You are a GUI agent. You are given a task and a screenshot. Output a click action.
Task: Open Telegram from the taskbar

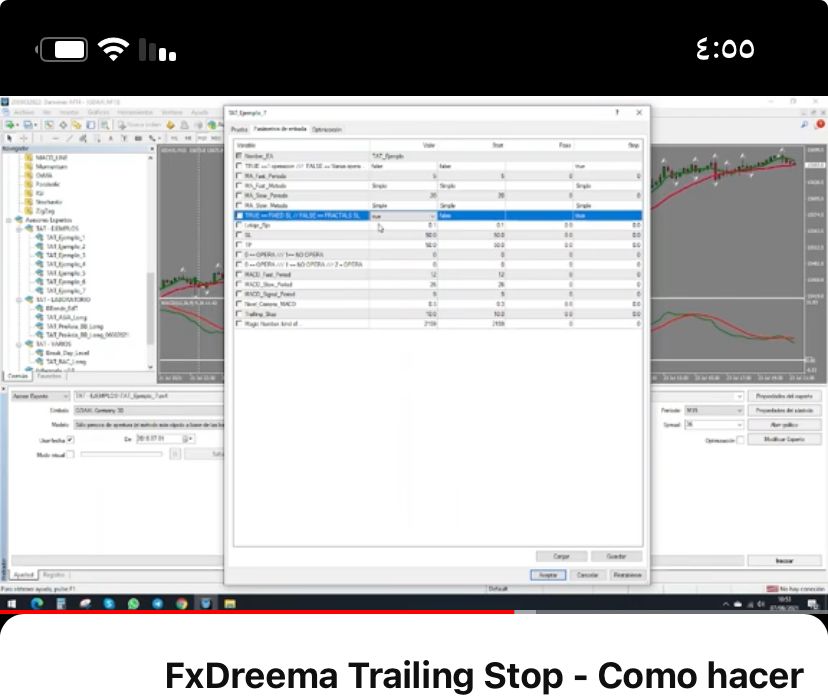coord(157,603)
